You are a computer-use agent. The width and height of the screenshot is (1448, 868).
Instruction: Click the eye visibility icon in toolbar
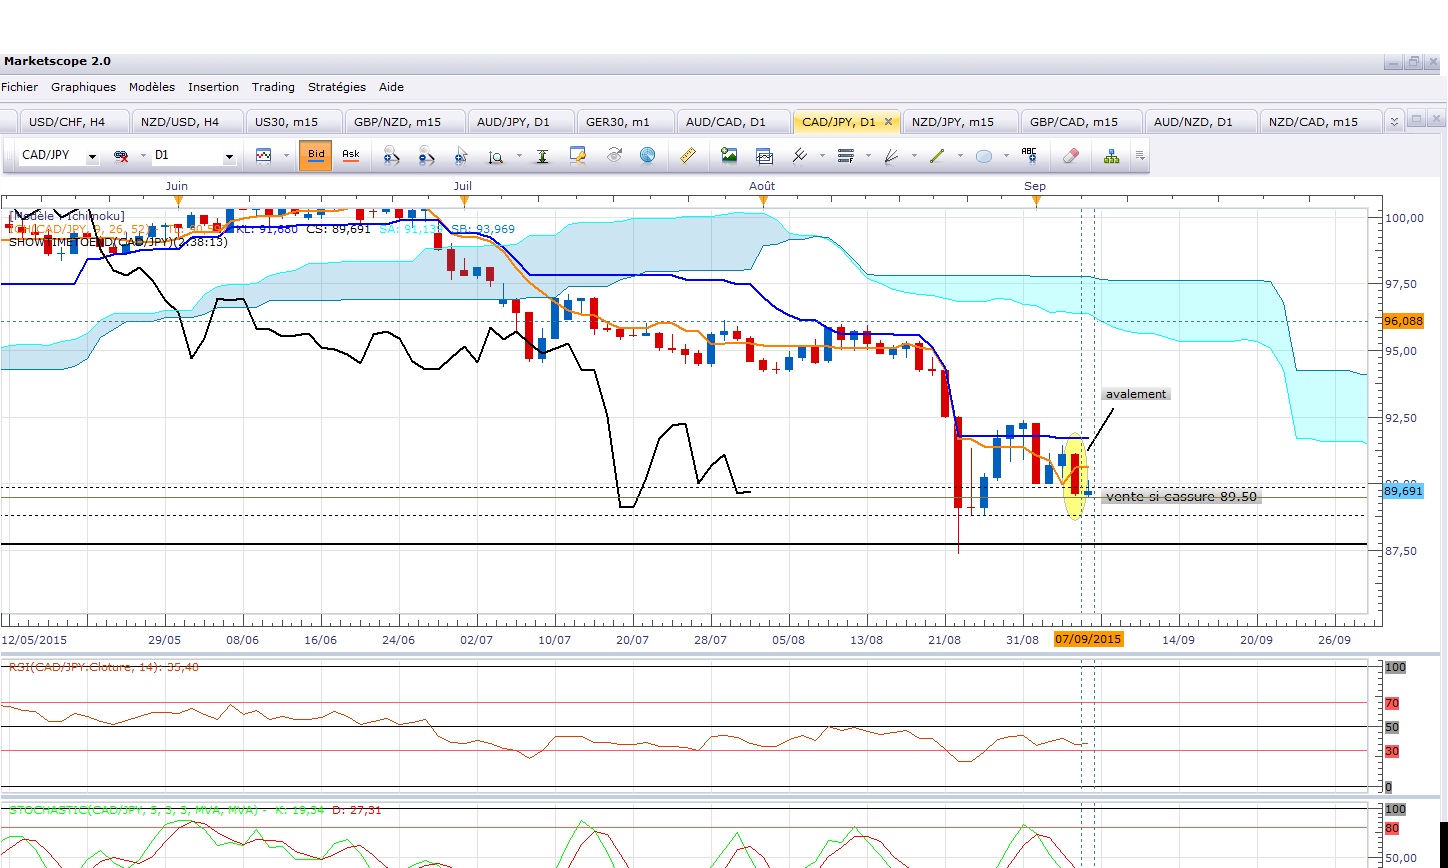614,156
